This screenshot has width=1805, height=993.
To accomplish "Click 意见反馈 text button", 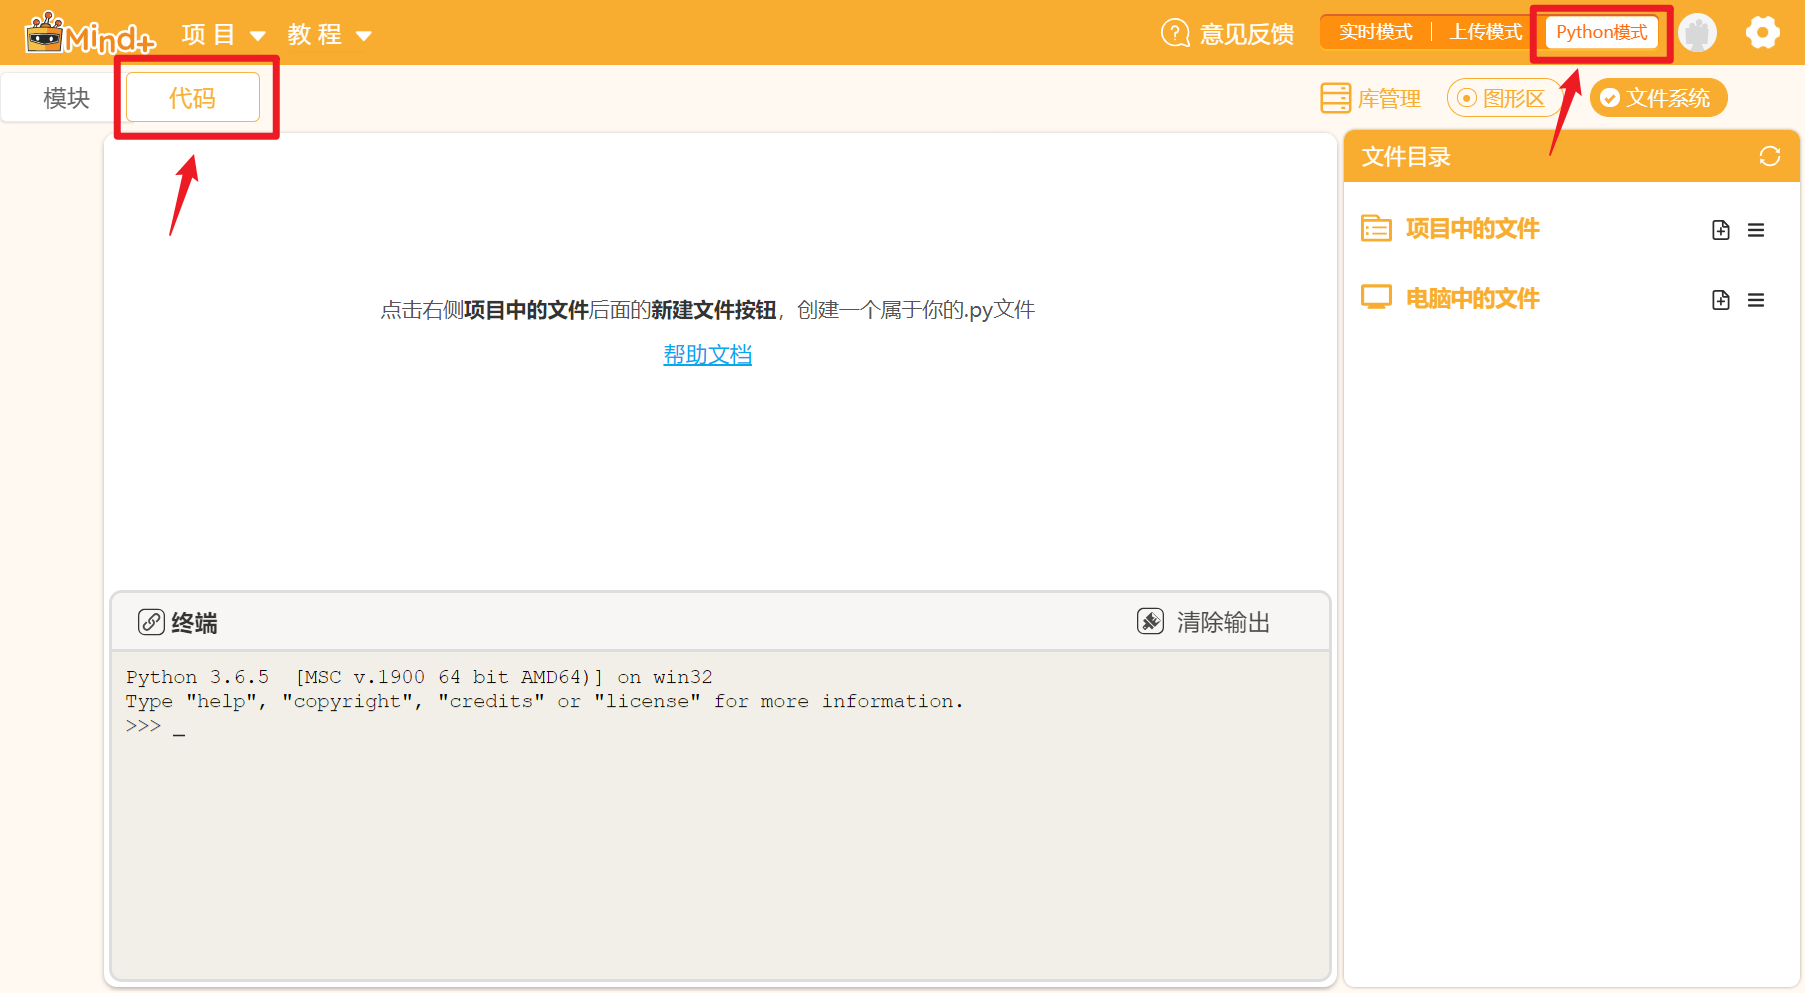I will (x=1246, y=34).
